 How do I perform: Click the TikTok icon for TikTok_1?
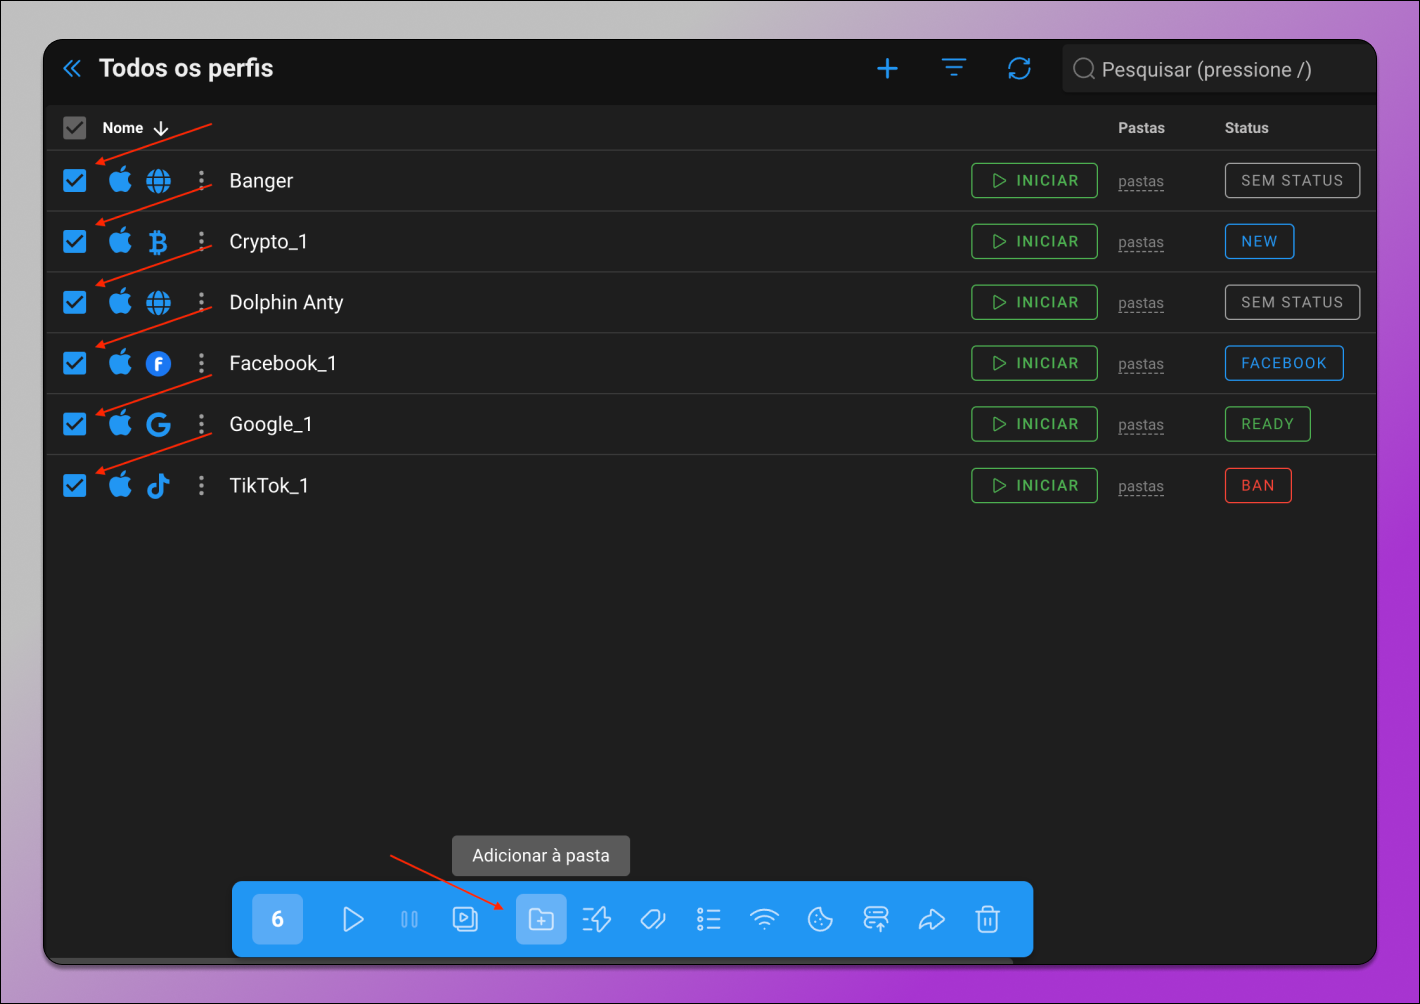pos(158,486)
